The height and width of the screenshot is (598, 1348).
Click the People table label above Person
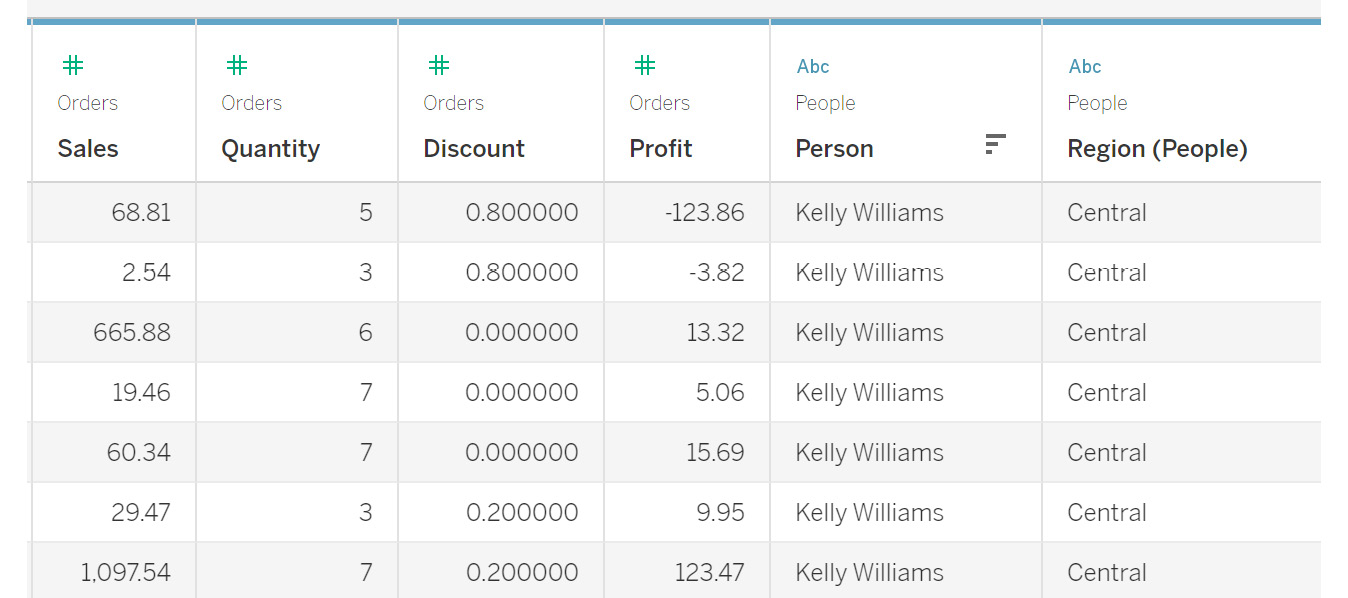pyautogui.click(x=825, y=103)
